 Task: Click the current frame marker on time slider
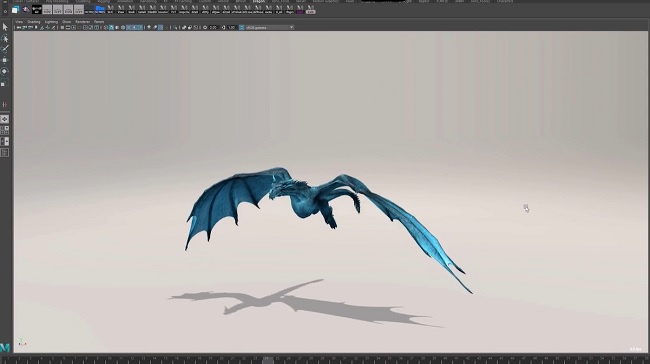click(x=268, y=359)
